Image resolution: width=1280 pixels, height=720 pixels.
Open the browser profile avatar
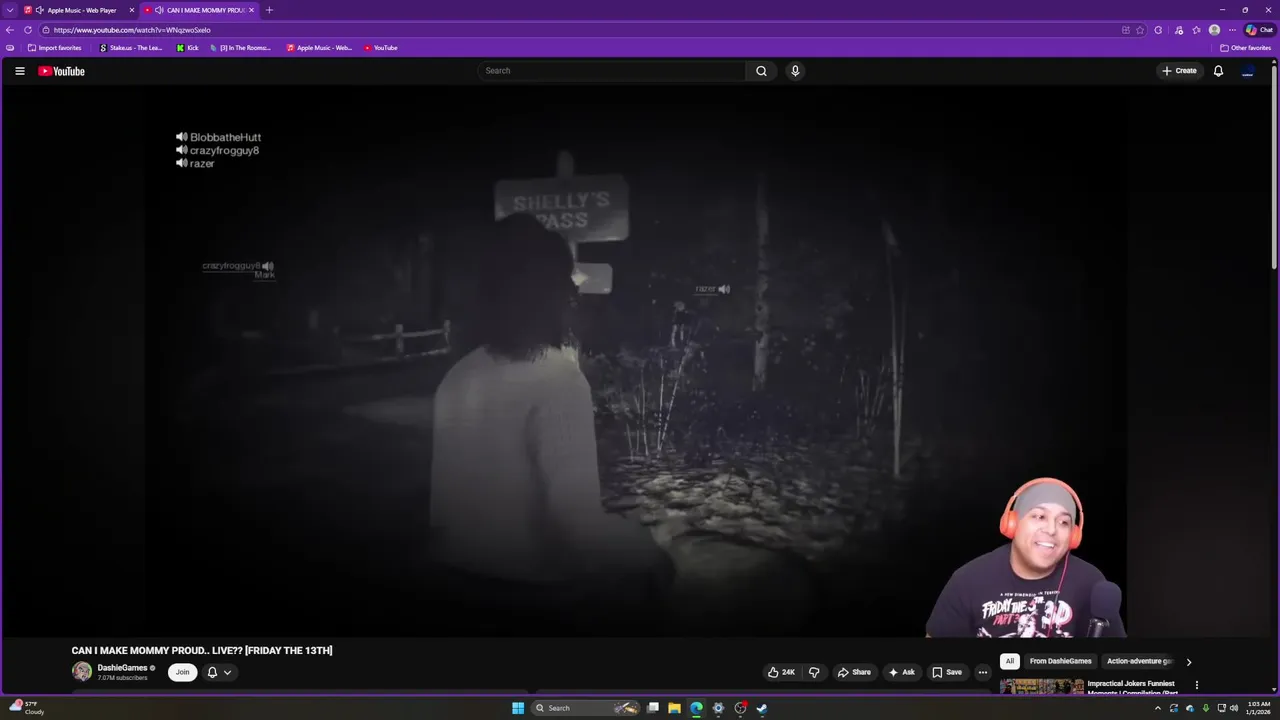[x=1214, y=30]
